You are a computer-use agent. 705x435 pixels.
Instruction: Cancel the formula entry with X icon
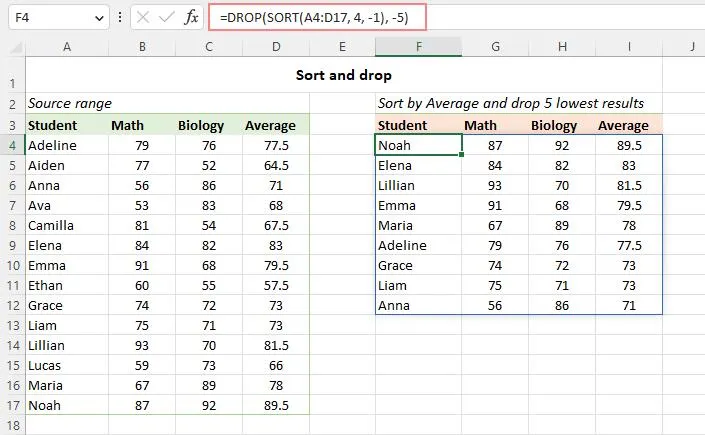[x=143, y=18]
